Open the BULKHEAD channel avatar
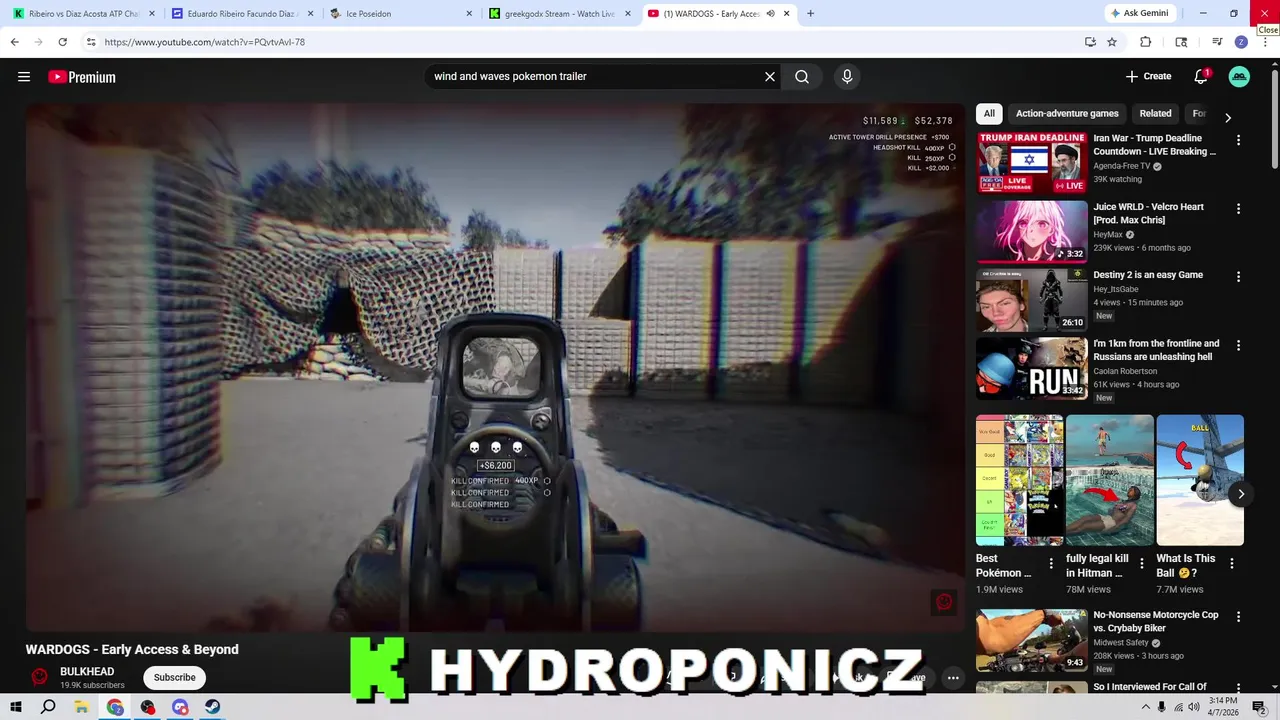 tap(39, 677)
